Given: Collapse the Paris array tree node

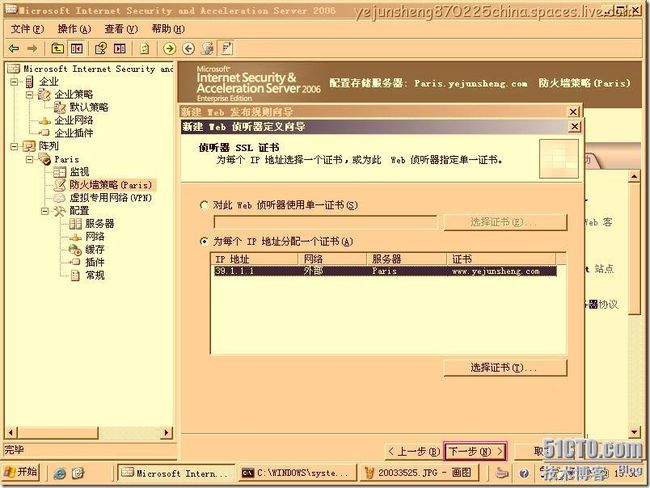Looking at the screenshot, I should tap(30, 159).
